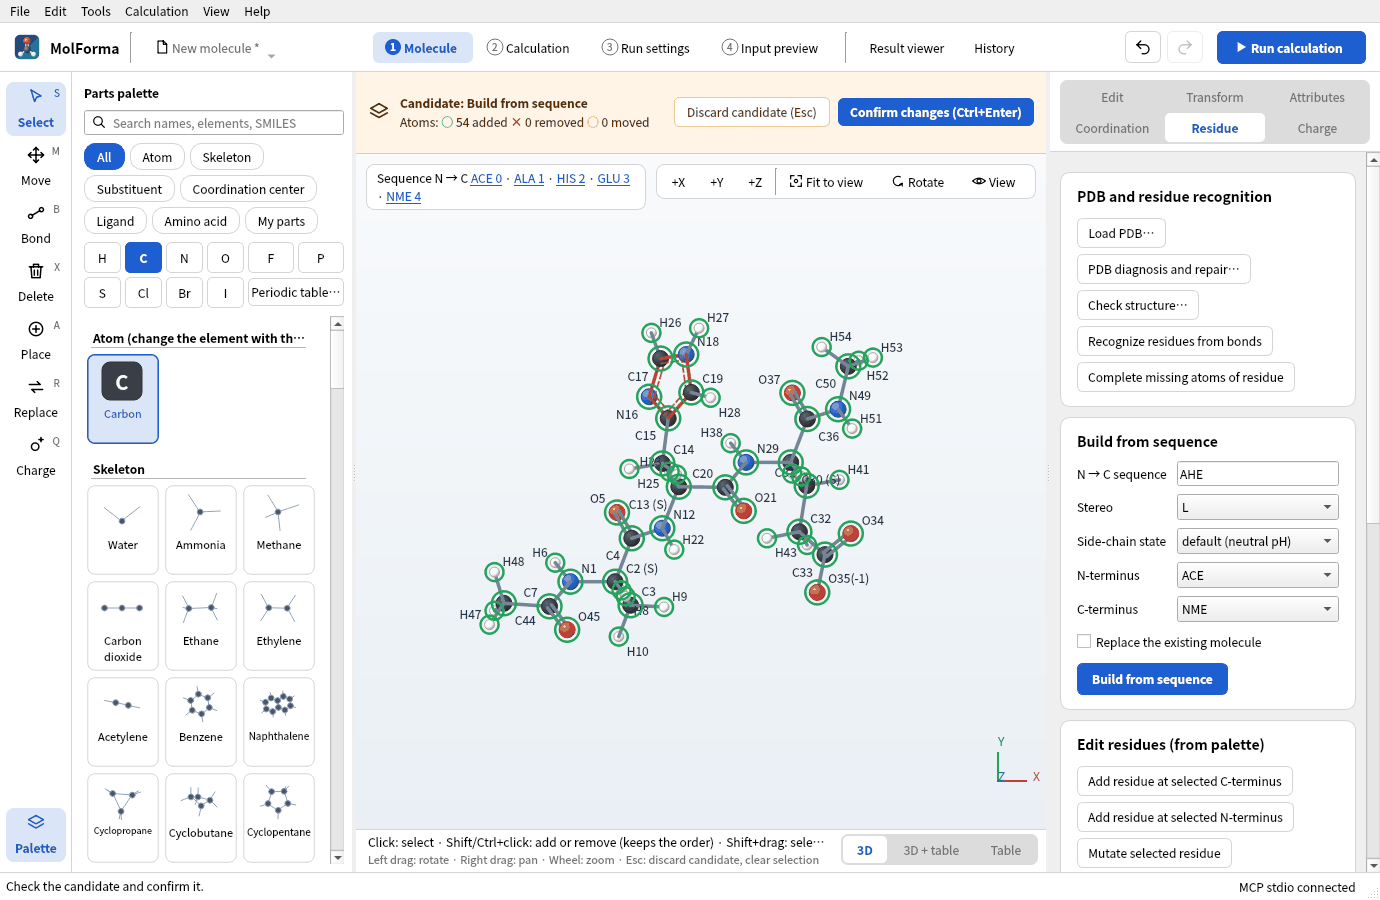Open the Side-chain state dropdown

[1258, 541]
